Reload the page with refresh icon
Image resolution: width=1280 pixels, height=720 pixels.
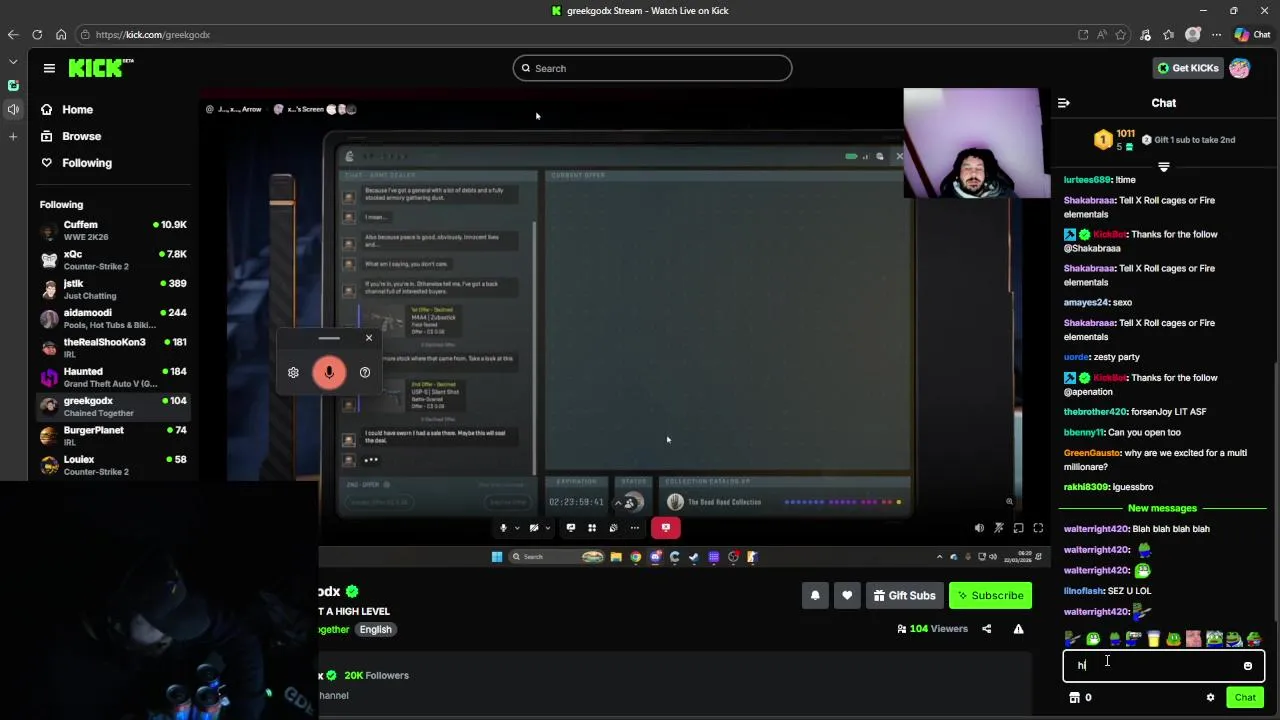[37, 34]
